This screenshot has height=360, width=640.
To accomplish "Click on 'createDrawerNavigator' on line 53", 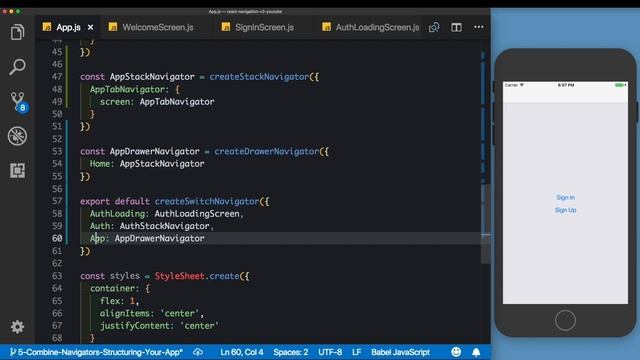I will tap(267, 151).
